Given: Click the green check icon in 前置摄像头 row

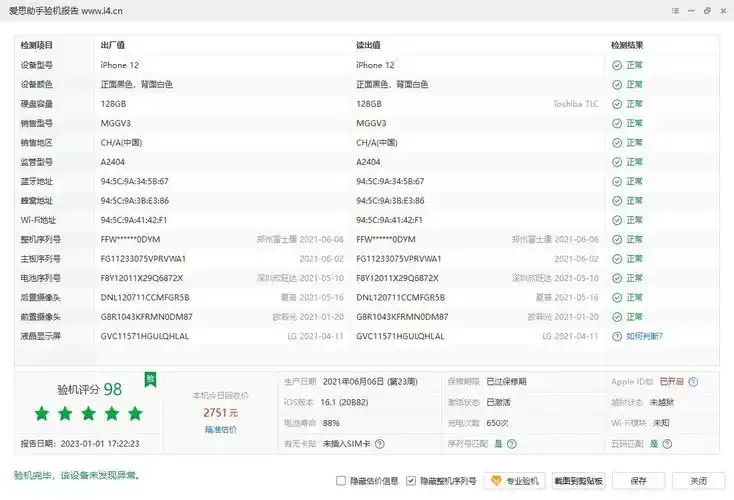Looking at the screenshot, I should pyautogui.click(x=617, y=317).
